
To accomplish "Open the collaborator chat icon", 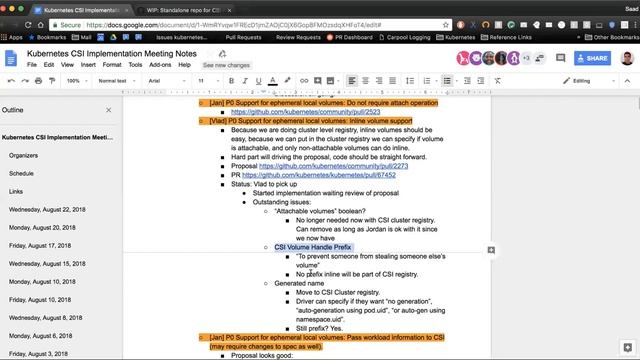I will coord(540,58).
